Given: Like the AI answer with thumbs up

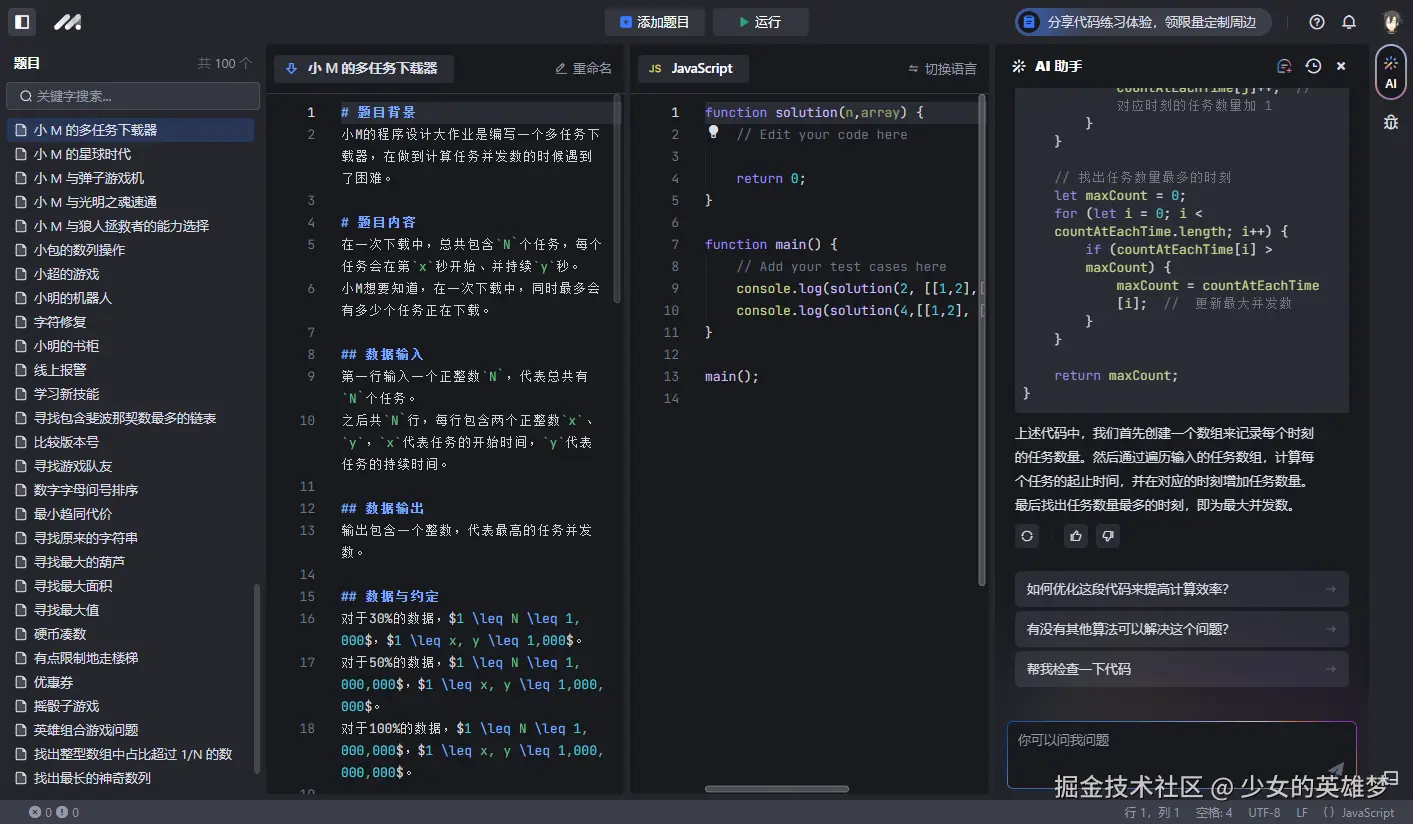Looking at the screenshot, I should [1076, 536].
